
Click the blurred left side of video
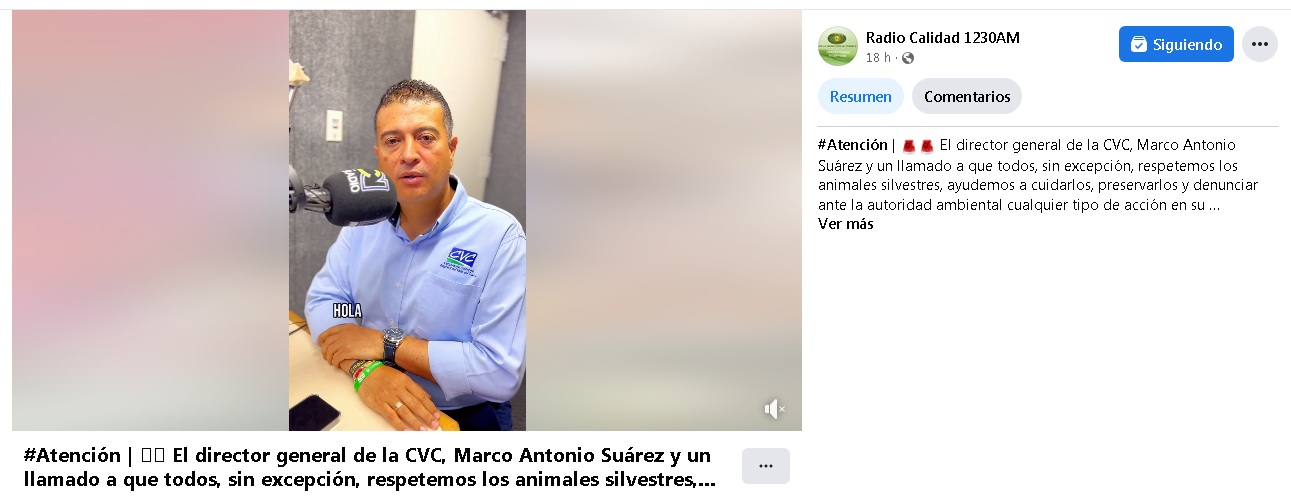point(150,220)
